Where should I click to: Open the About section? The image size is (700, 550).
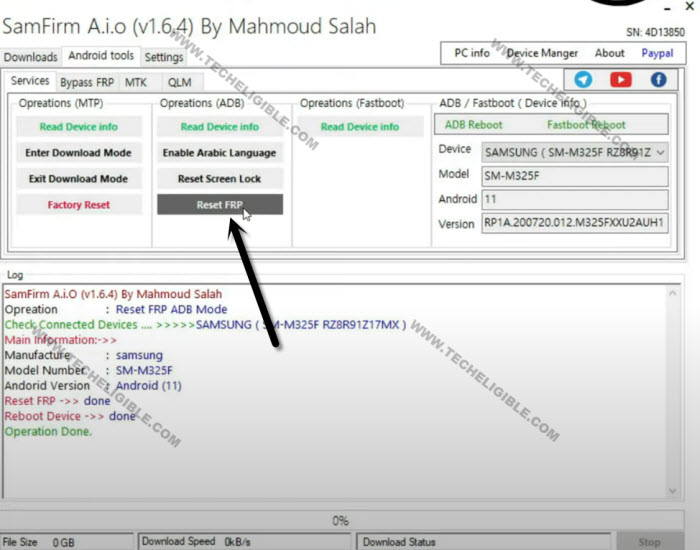pos(609,53)
